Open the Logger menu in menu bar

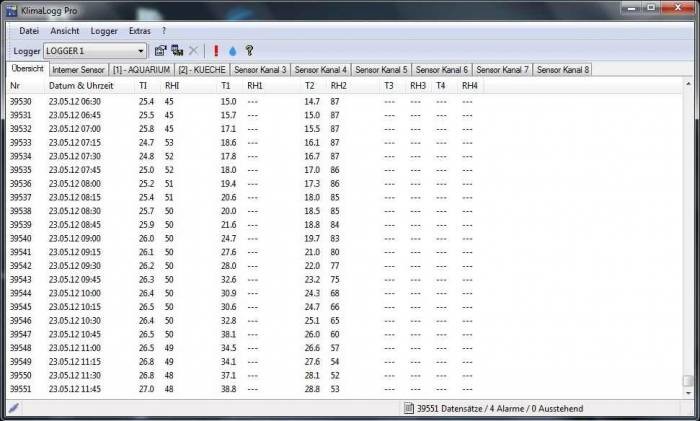104,31
